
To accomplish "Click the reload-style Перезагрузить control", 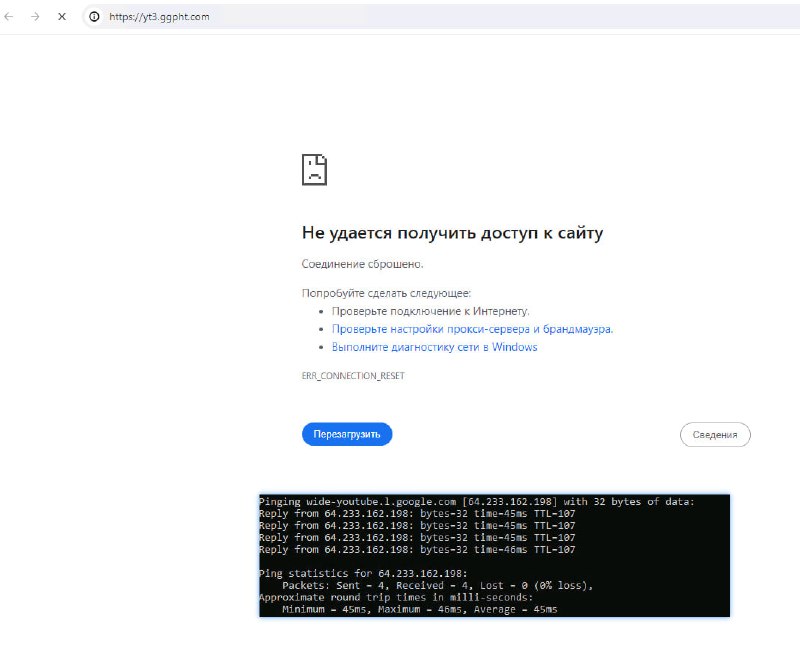I will [x=346, y=434].
